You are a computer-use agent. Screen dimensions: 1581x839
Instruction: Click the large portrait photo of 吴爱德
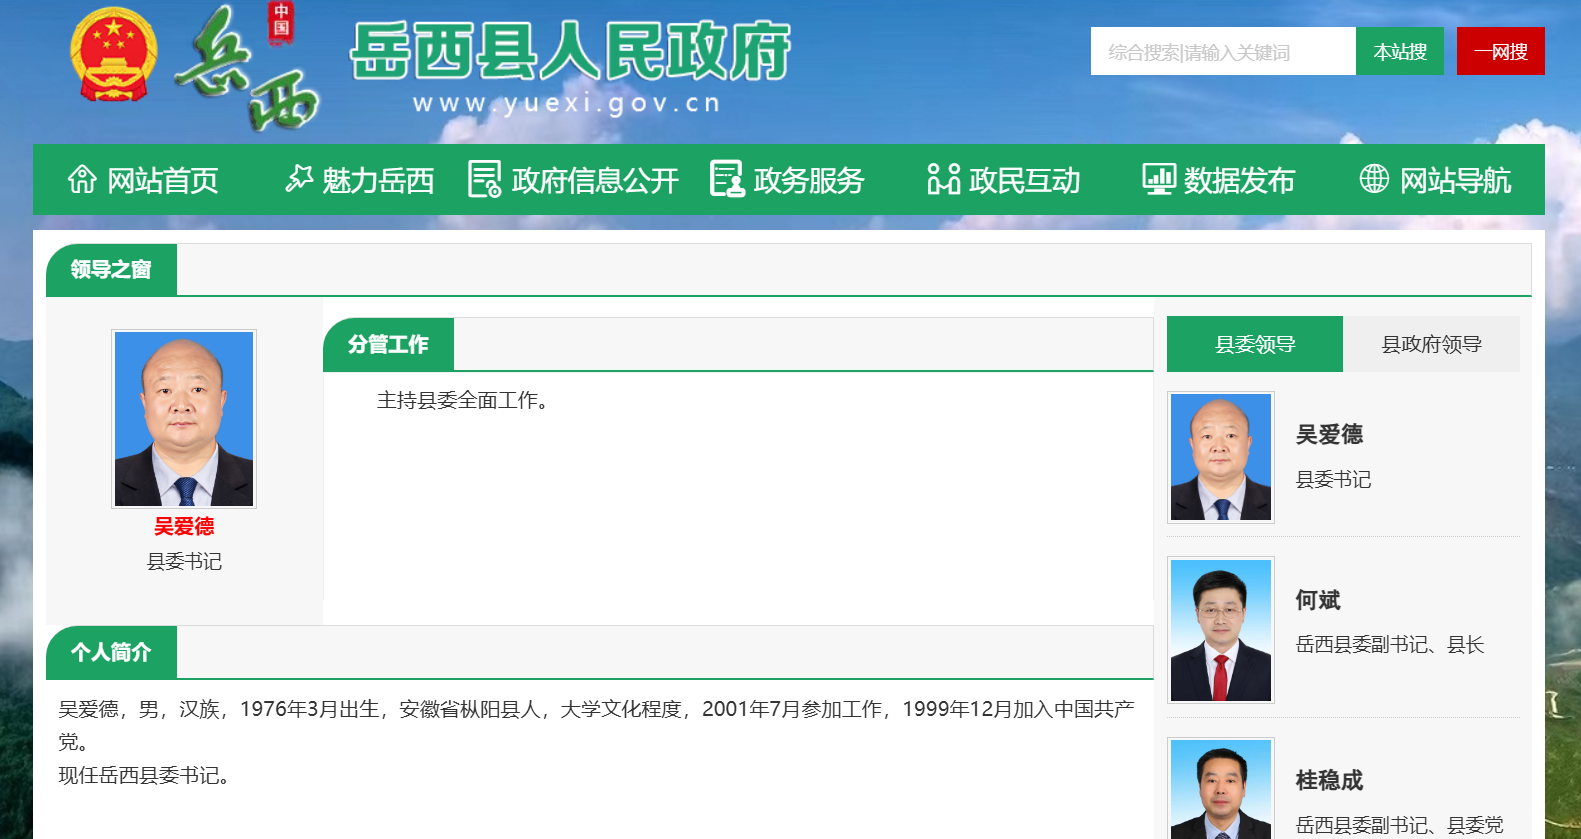tap(184, 419)
